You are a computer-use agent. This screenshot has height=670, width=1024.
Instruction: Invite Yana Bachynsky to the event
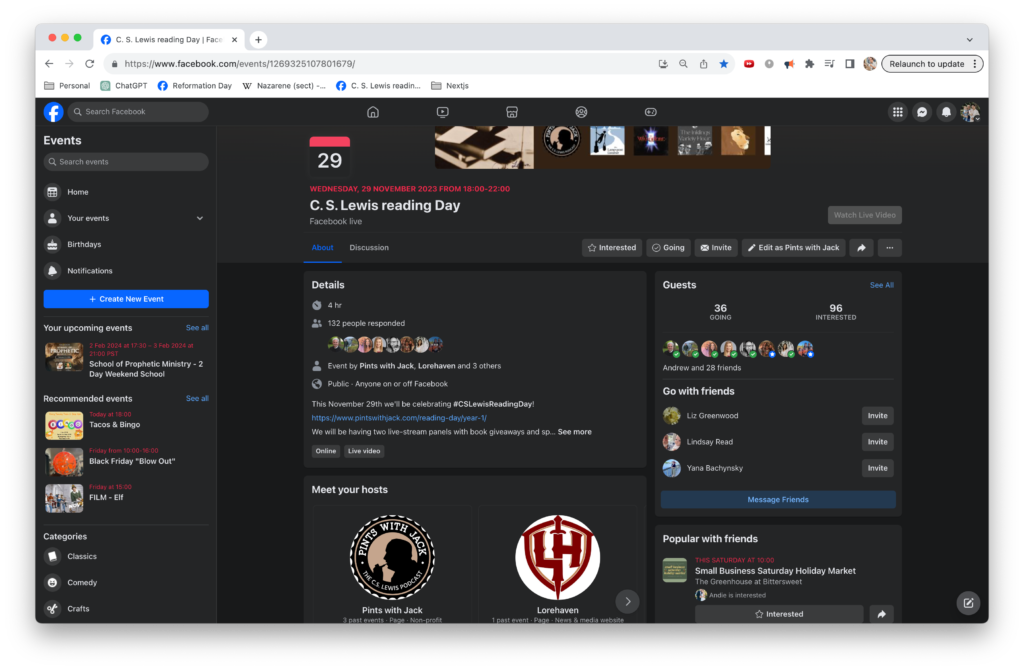[878, 468]
